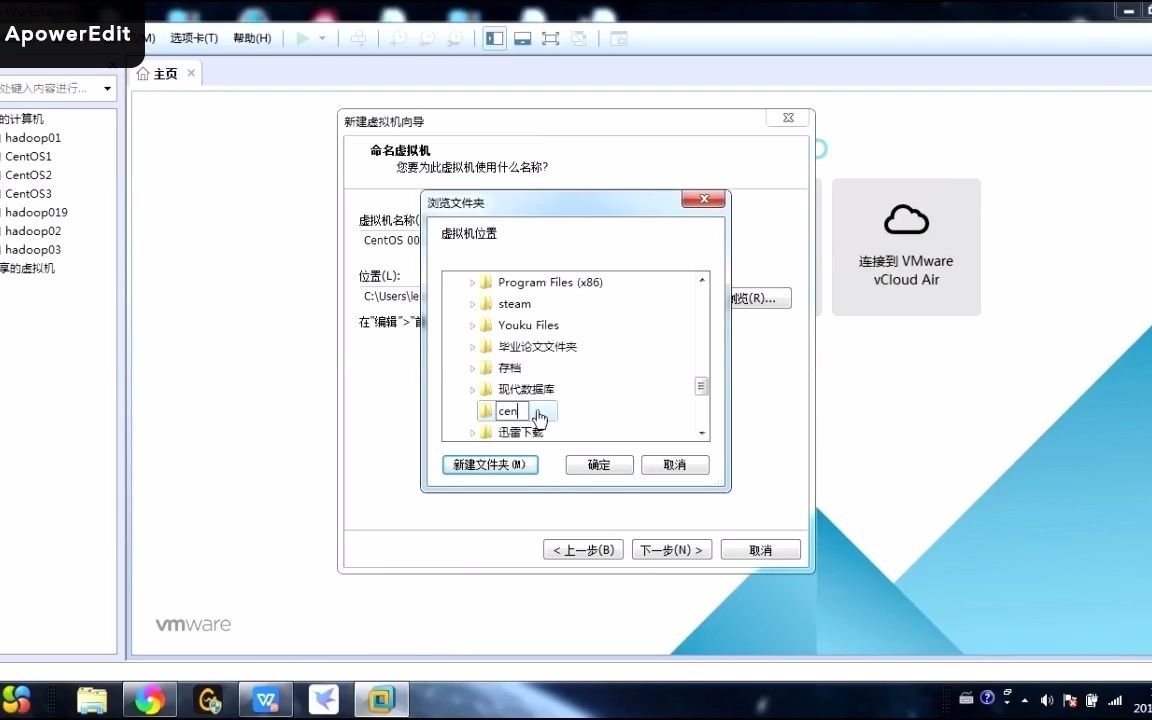Power on the virtual machine with the play icon
Screen dimensions: 1152x720
pos(302,37)
